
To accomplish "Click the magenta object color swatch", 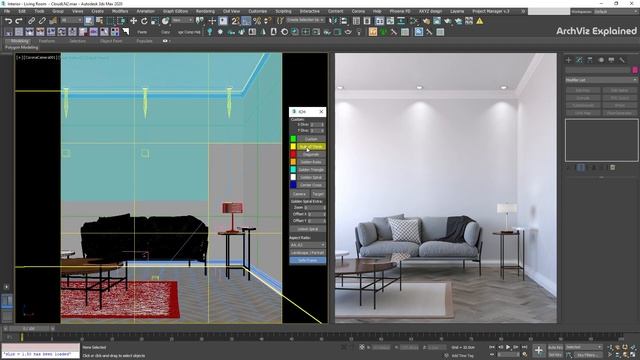I will coord(635,70).
